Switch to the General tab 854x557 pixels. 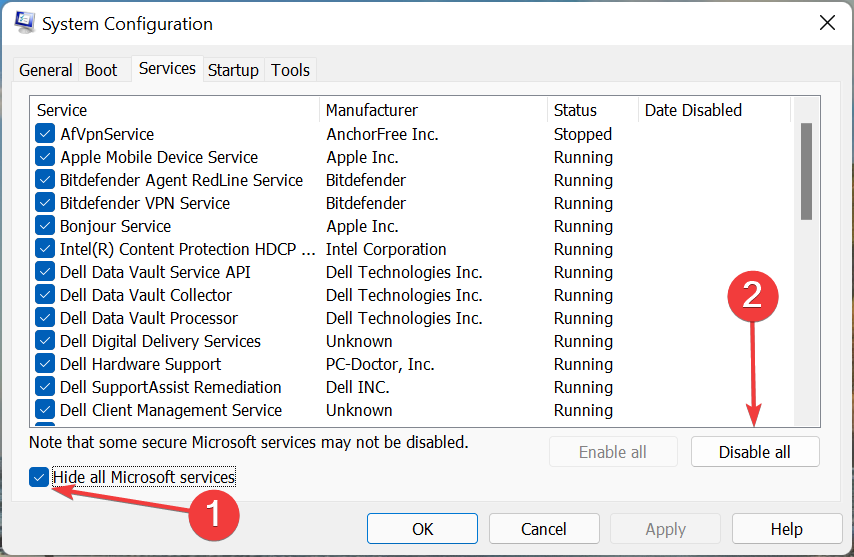pyautogui.click(x=46, y=70)
